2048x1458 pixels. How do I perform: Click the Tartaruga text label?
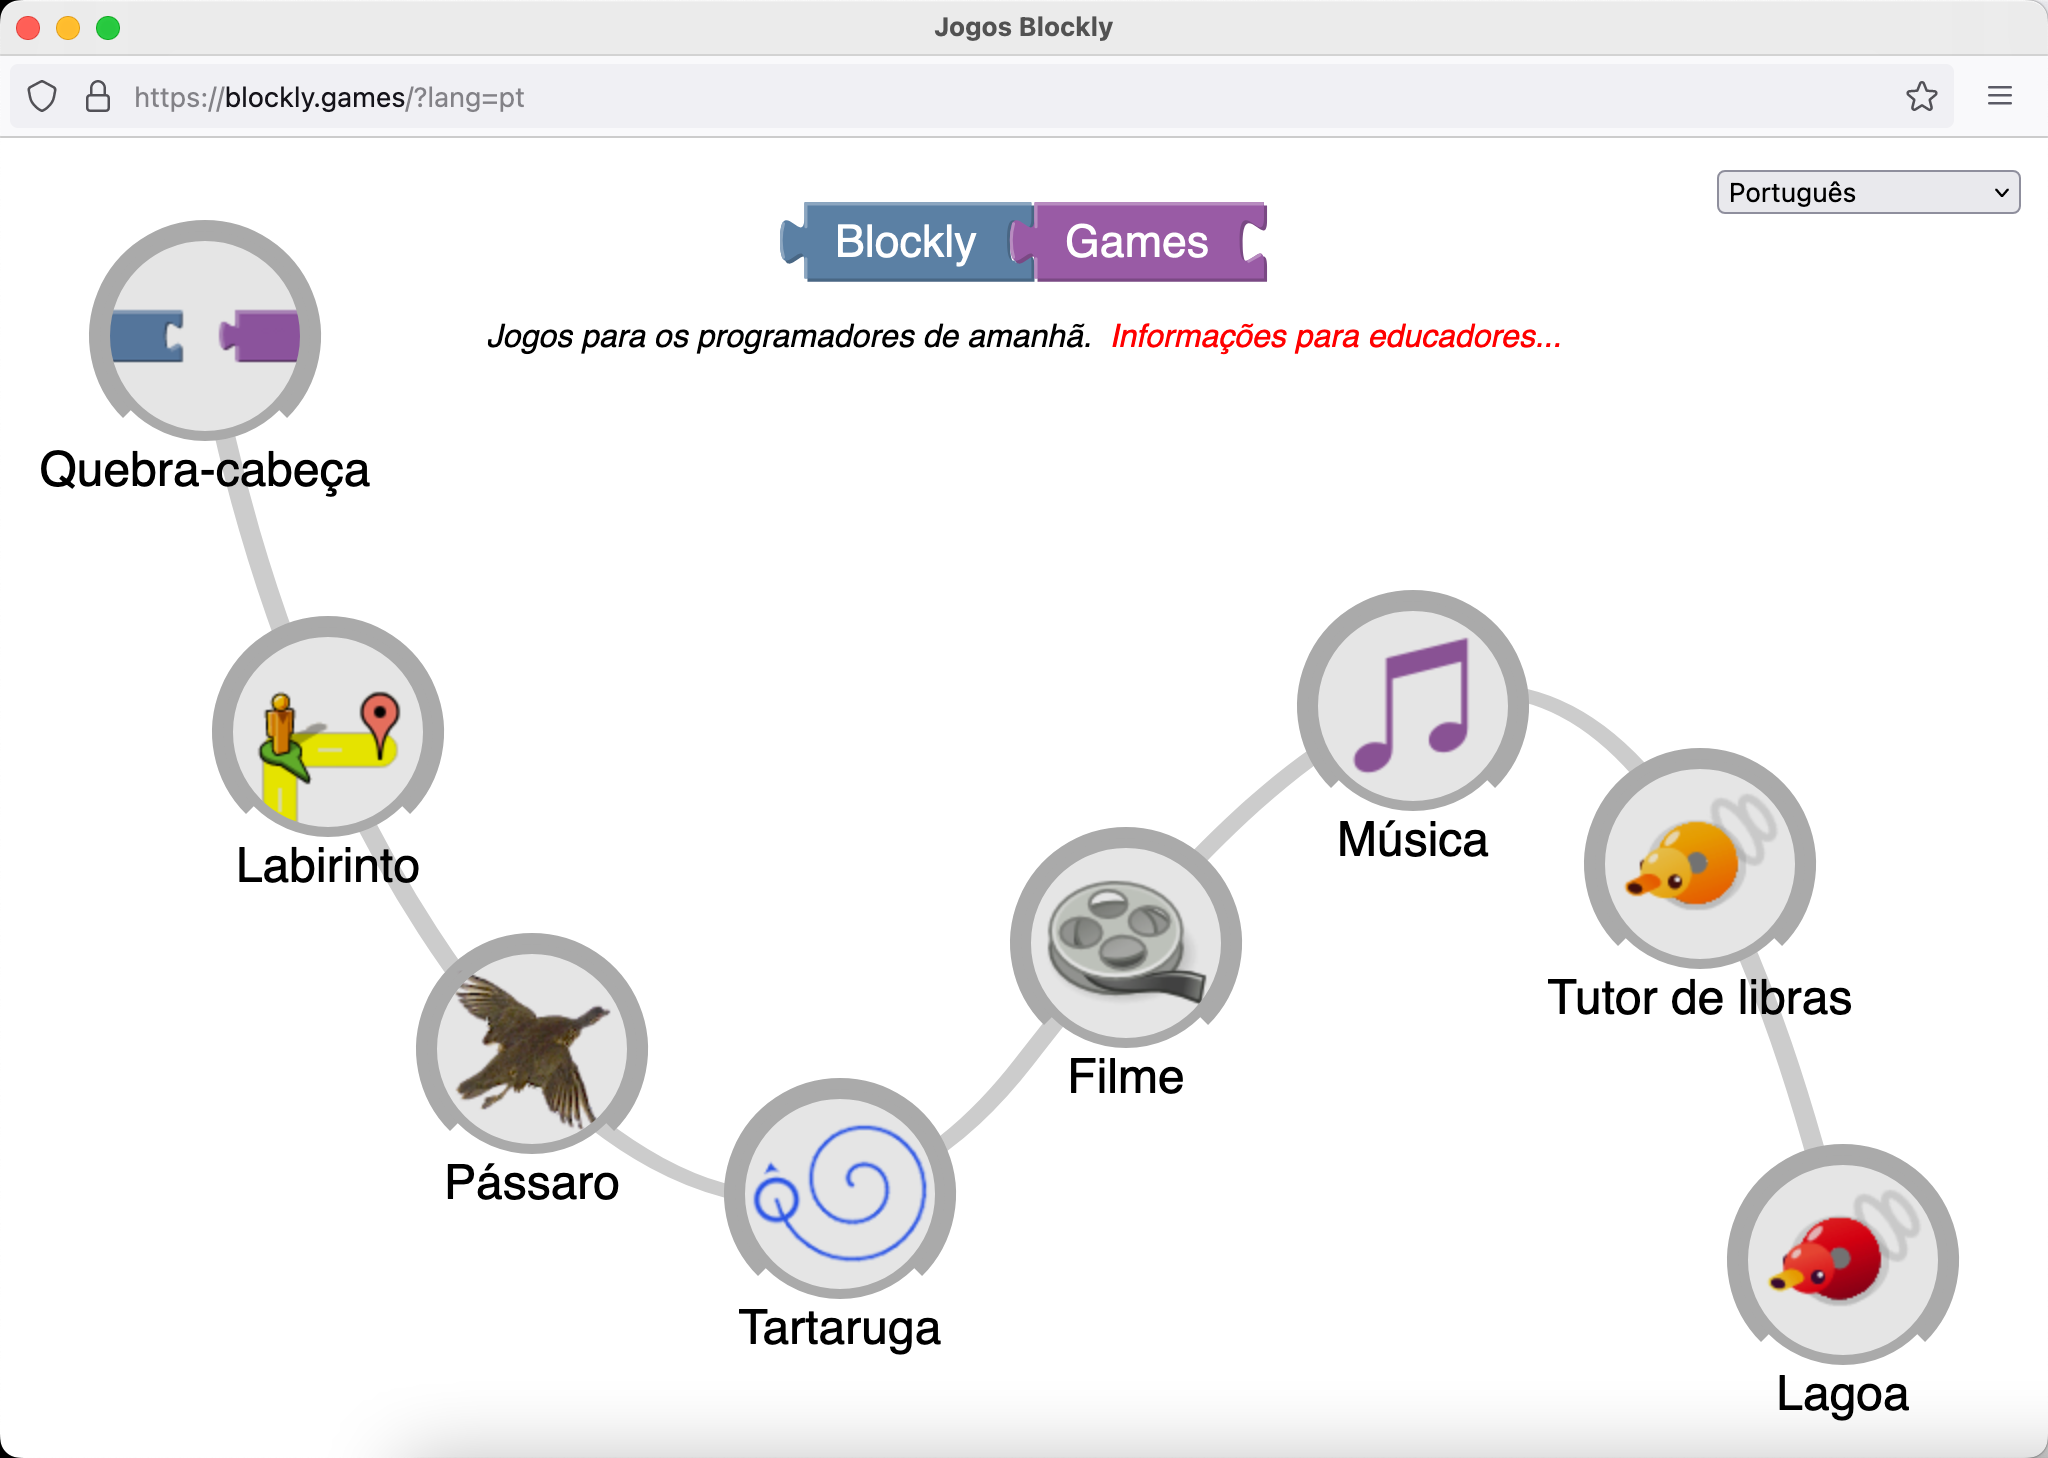[x=840, y=1329]
